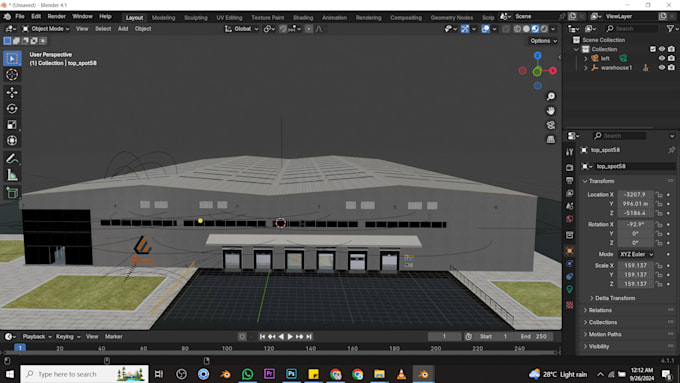Toggle lock on Scale X
The image size is (680, 383).
click(659, 265)
